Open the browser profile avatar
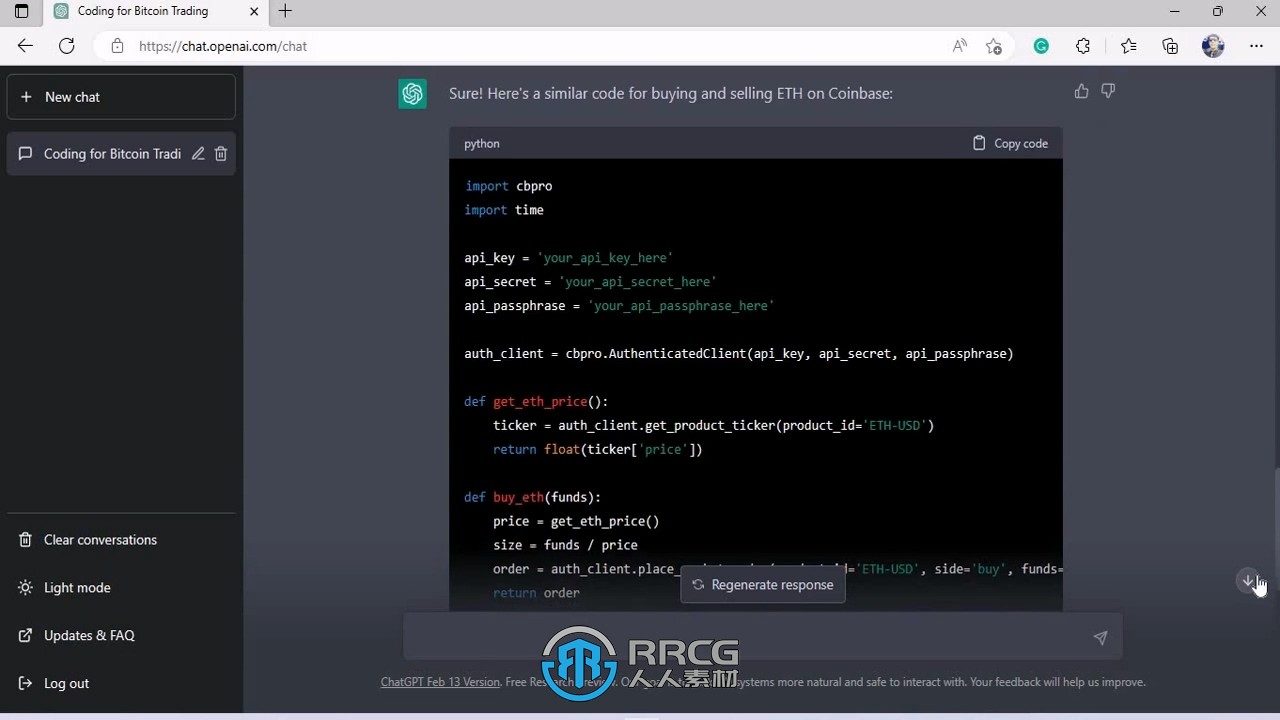Viewport: 1280px width, 720px height. coord(1213,46)
